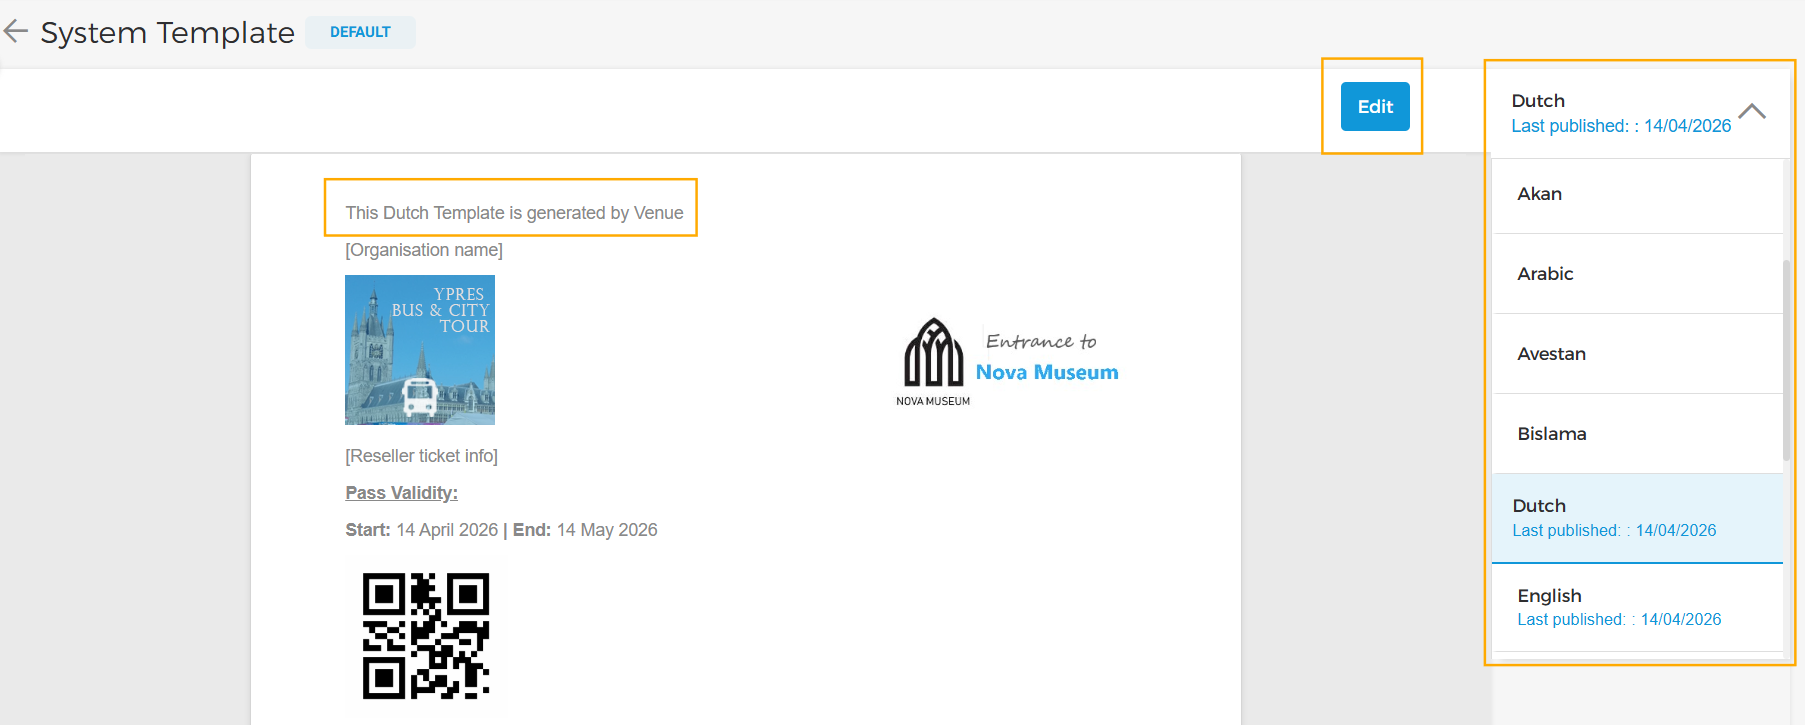Click the language list scrollbar

(1786, 360)
